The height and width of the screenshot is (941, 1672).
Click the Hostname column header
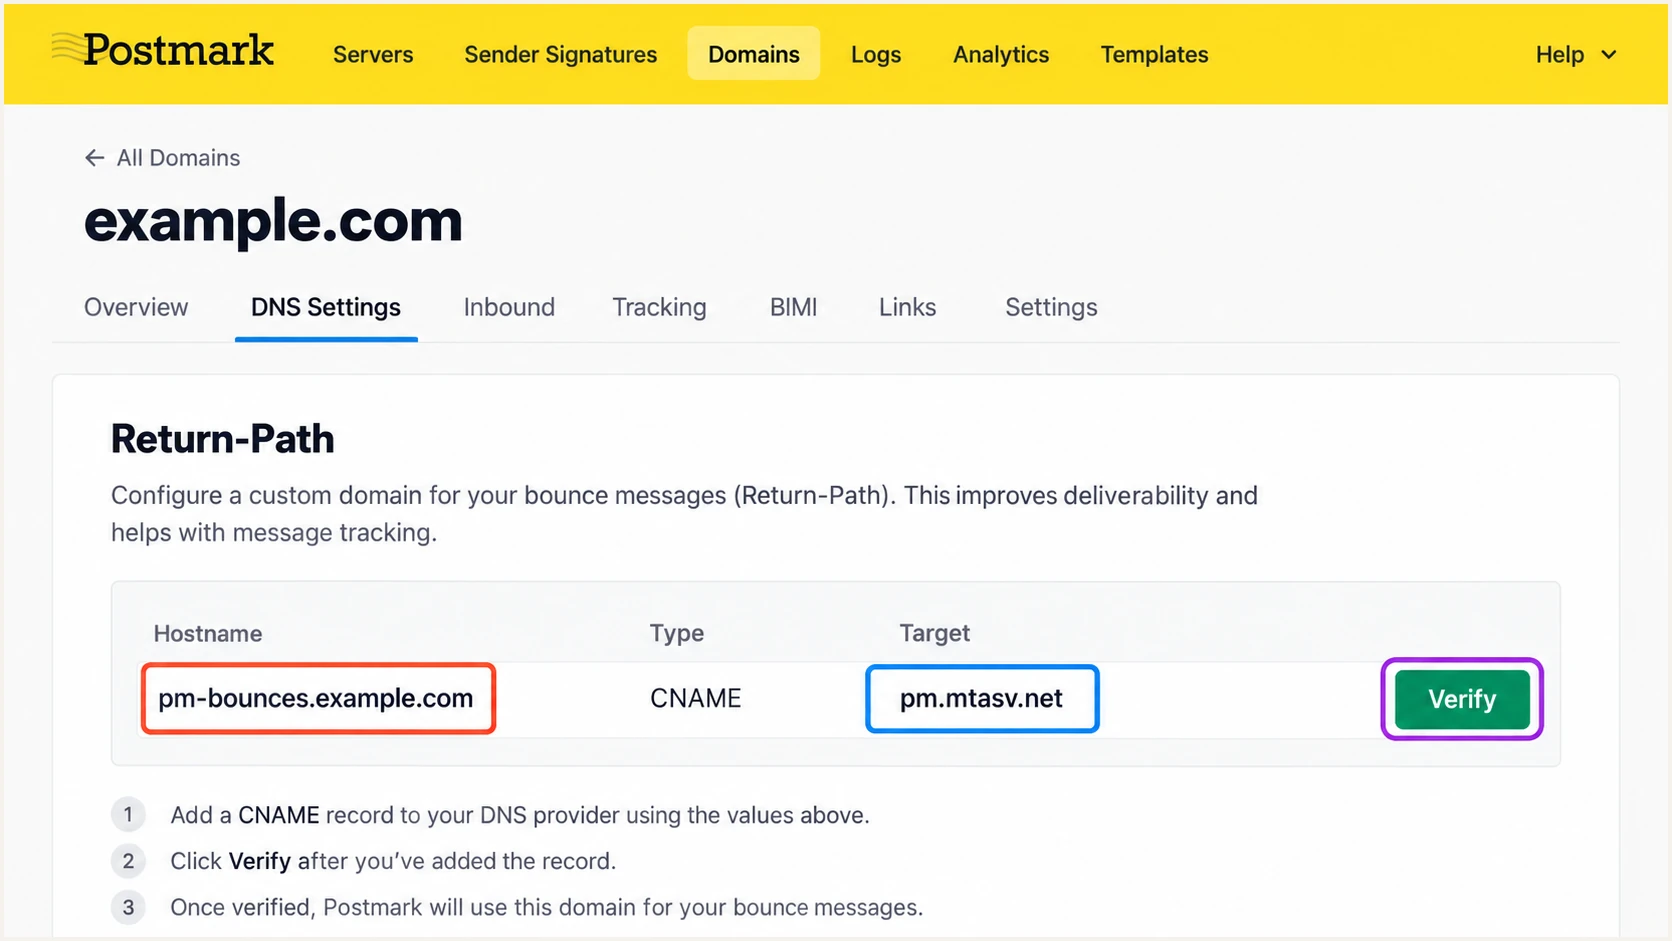[208, 633]
